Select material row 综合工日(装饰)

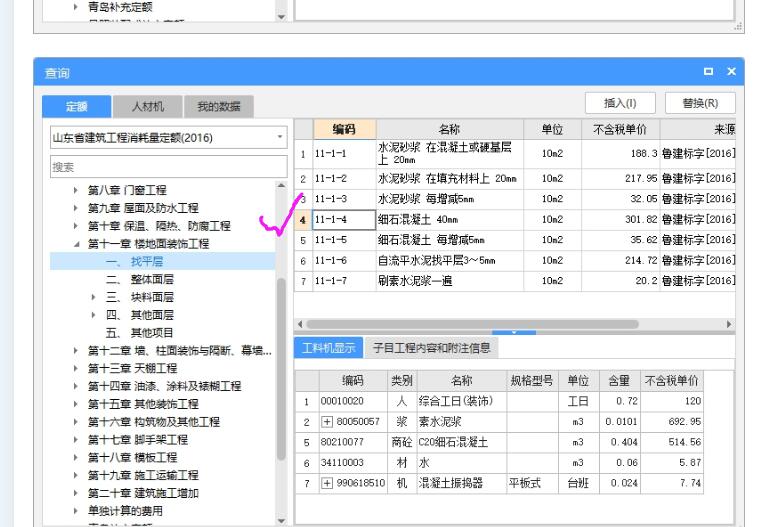pyautogui.click(x=499, y=401)
